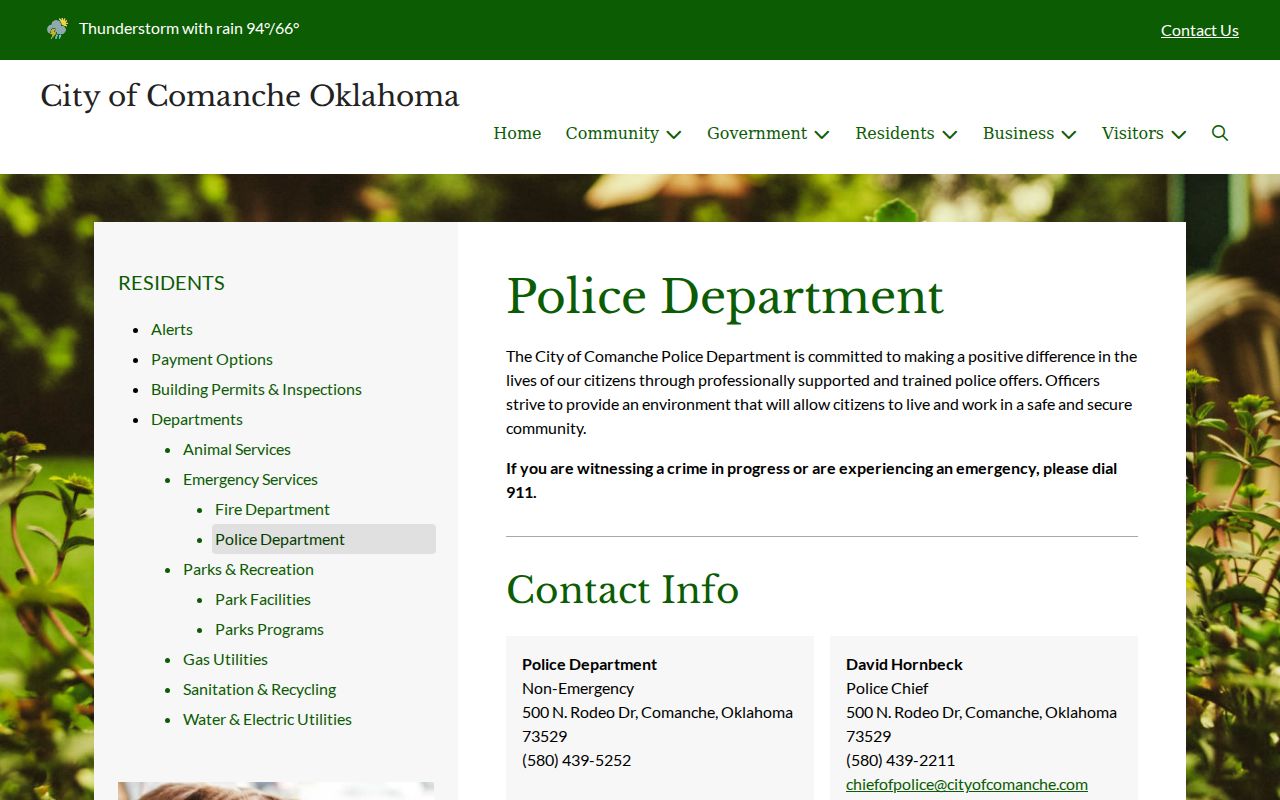Image resolution: width=1280 pixels, height=800 pixels.
Task: Click non-emergency phone (580) 439-5252
Action: [x=577, y=760]
